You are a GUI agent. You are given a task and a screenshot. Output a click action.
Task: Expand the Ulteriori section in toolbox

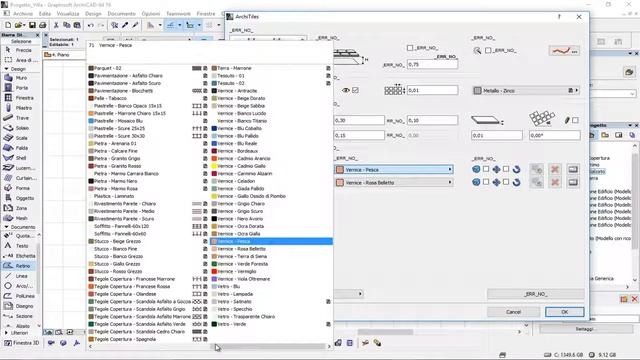[6, 333]
